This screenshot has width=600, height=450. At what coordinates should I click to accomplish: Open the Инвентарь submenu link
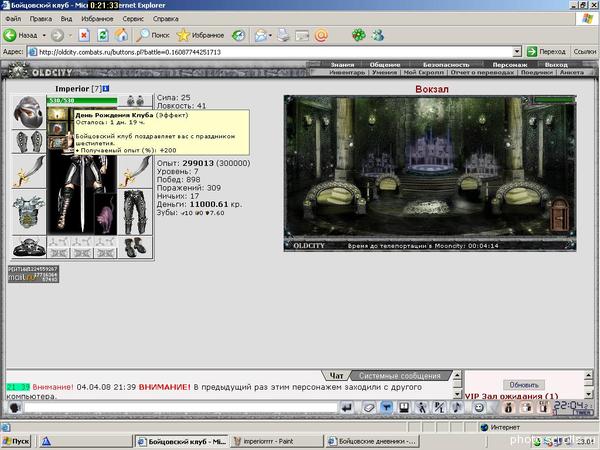click(347, 72)
